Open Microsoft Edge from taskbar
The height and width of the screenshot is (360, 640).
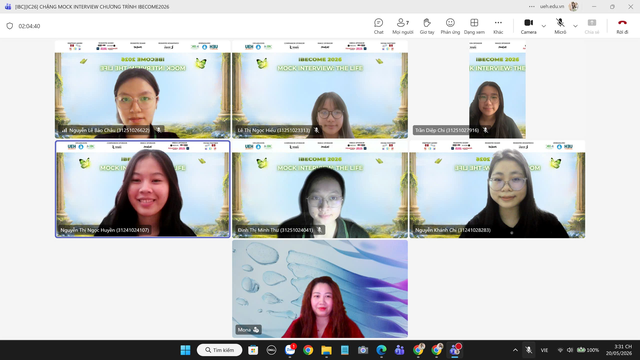(x=381, y=350)
